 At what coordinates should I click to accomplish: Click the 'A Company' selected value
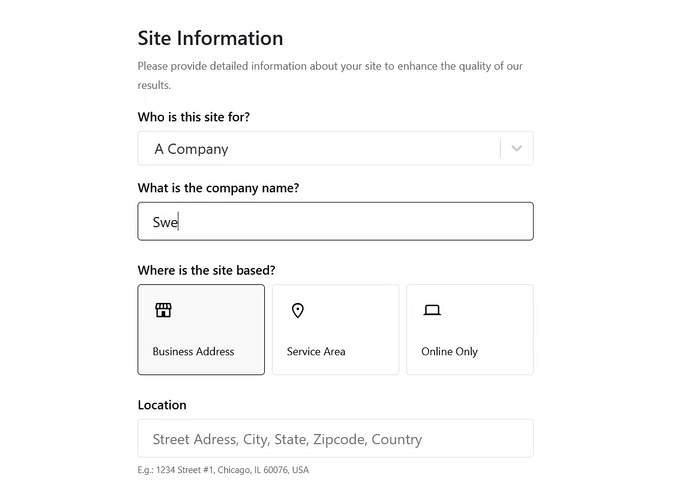click(x=191, y=149)
